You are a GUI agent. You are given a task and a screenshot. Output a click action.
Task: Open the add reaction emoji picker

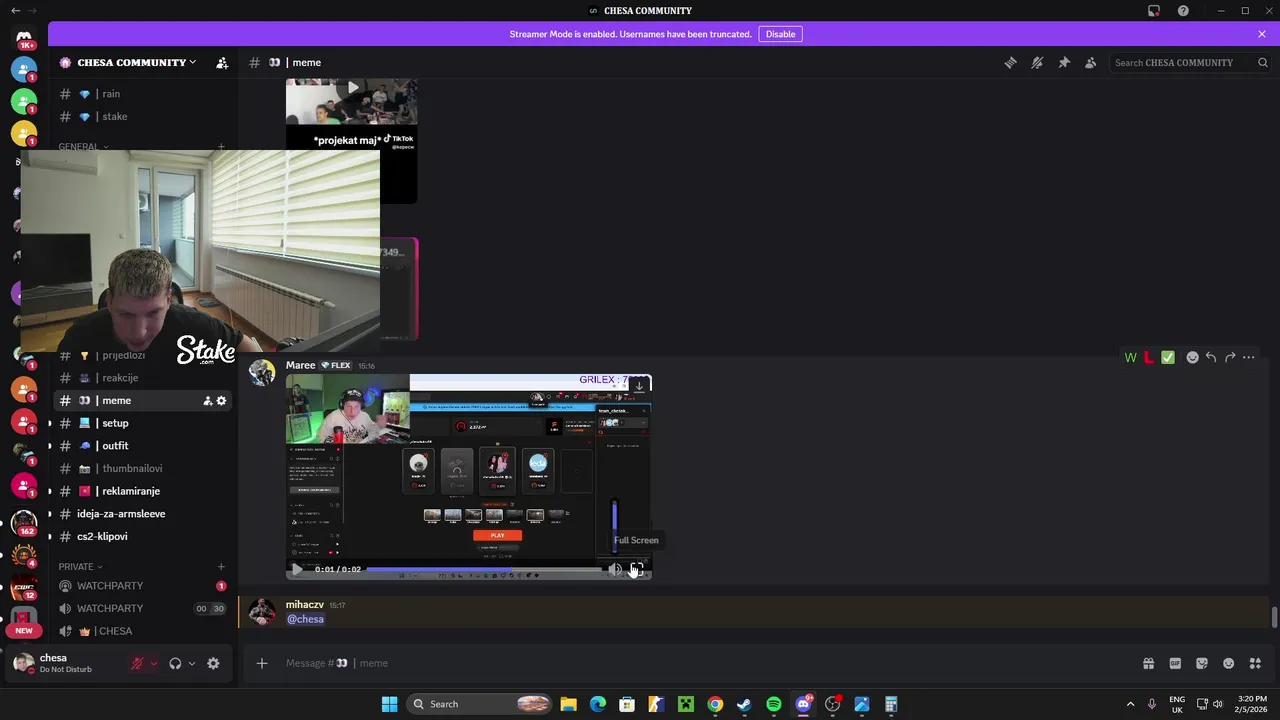tap(1192, 357)
